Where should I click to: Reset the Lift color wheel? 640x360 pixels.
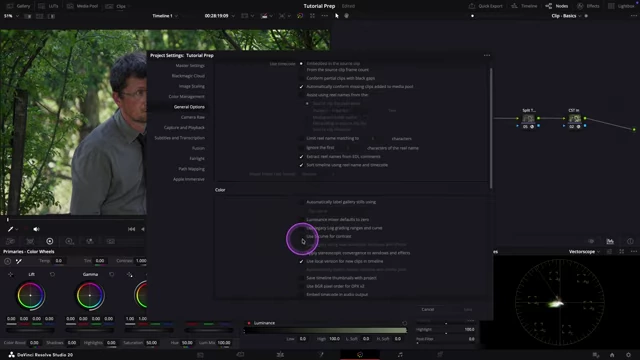(52, 275)
